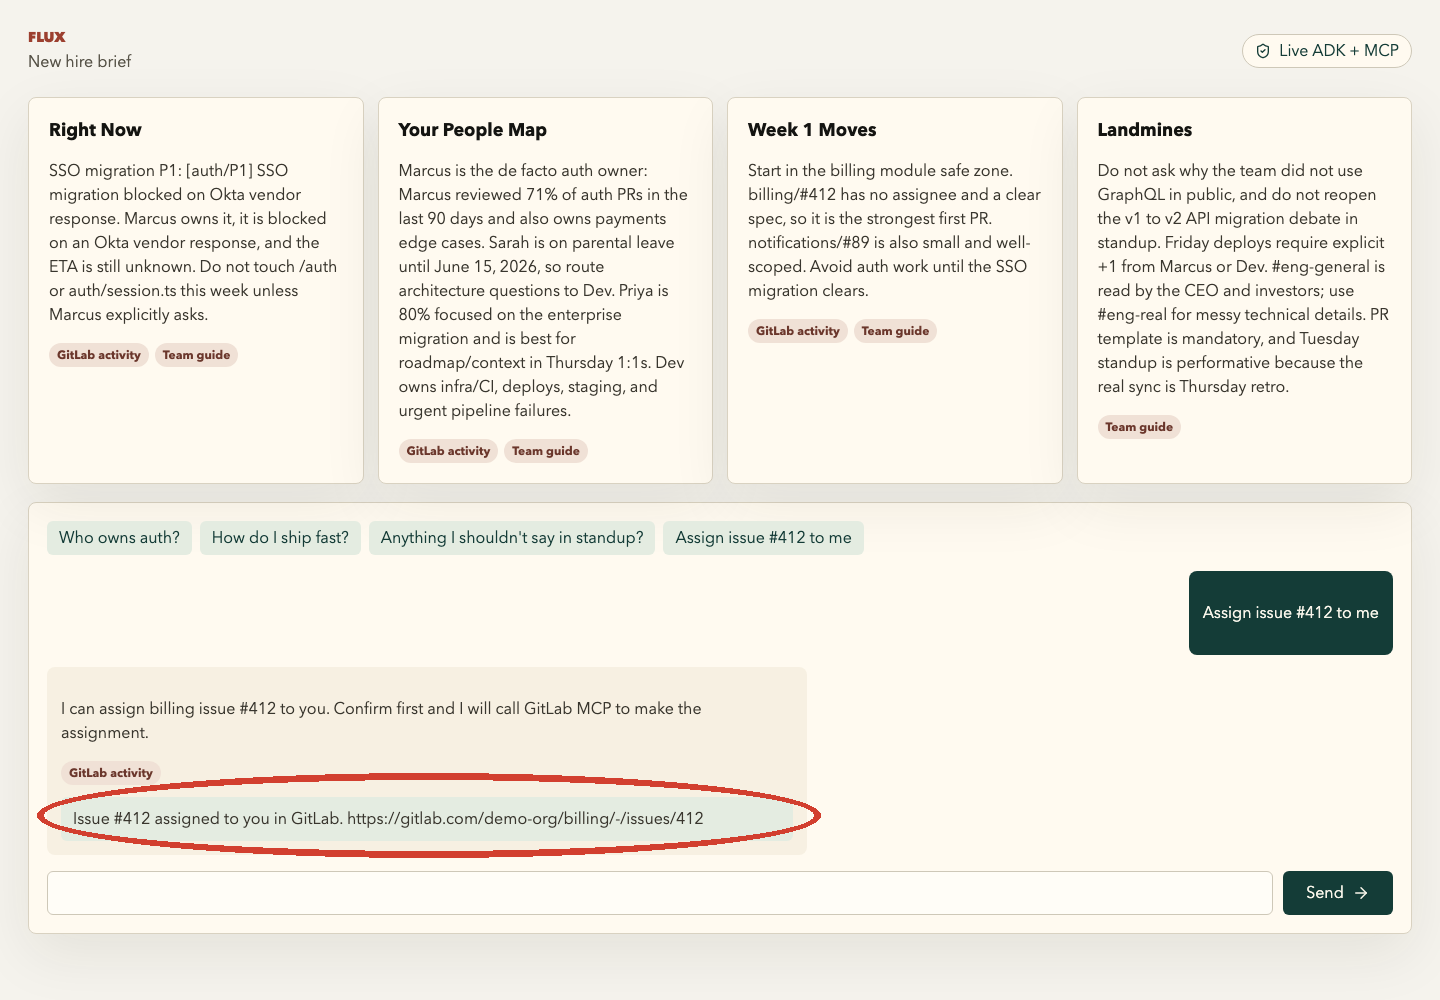This screenshot has height=1000, width=1440.
Task: Open Team guide tag in Your People Map card
Action: coord(546,451)
